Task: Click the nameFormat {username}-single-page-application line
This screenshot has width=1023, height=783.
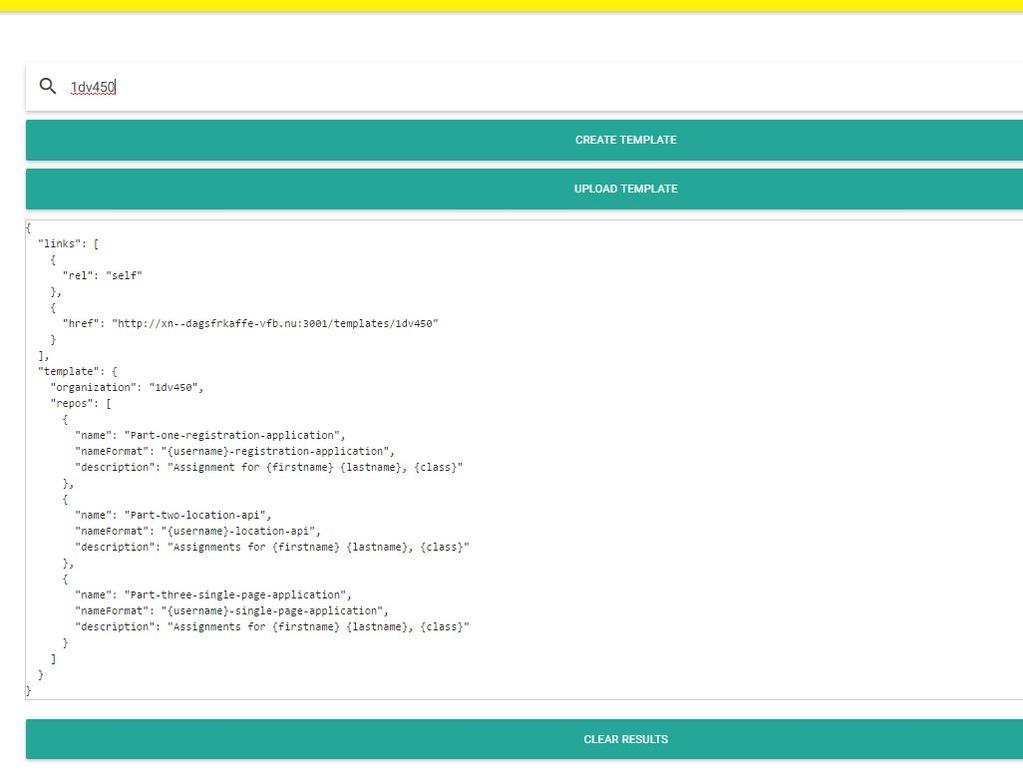Action: [232, 611]
